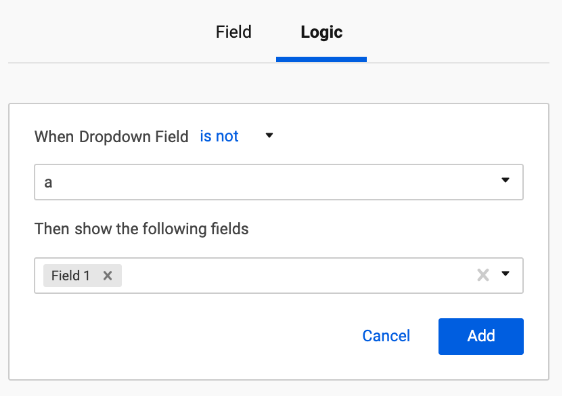Click the blue "is not" text

click(x=219, y=136)
